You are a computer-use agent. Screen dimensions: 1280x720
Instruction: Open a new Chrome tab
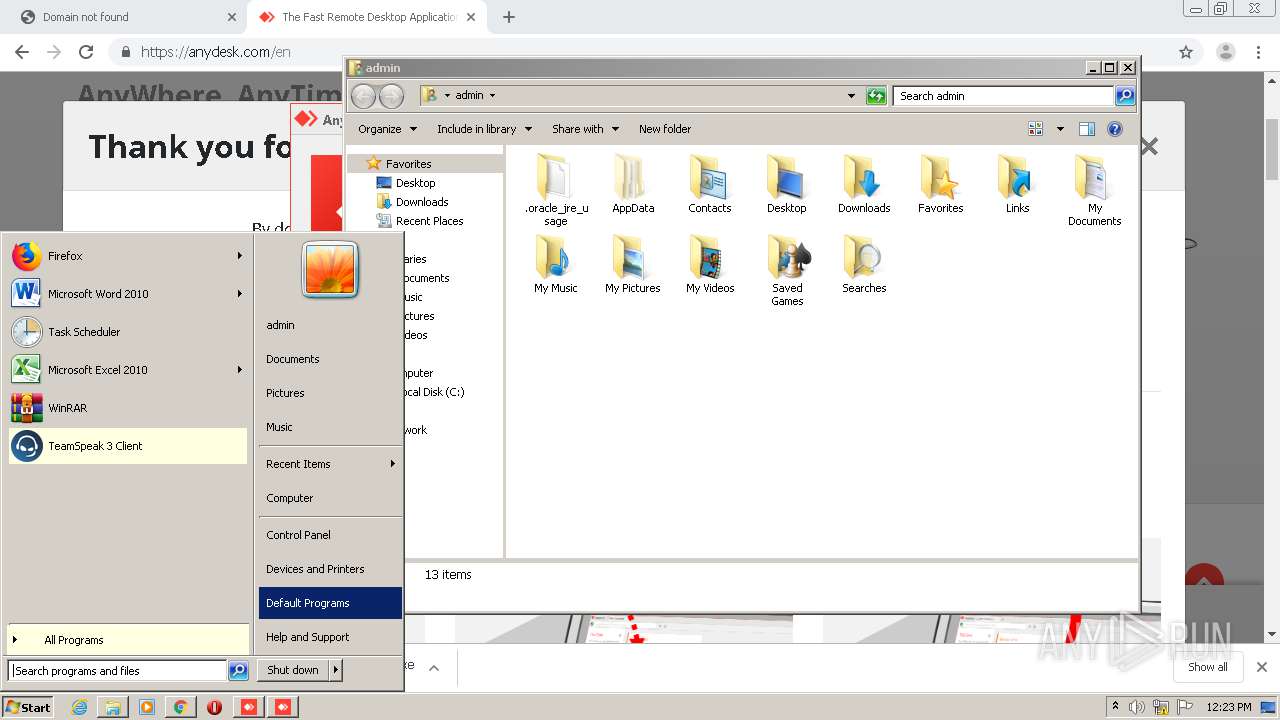508,17
